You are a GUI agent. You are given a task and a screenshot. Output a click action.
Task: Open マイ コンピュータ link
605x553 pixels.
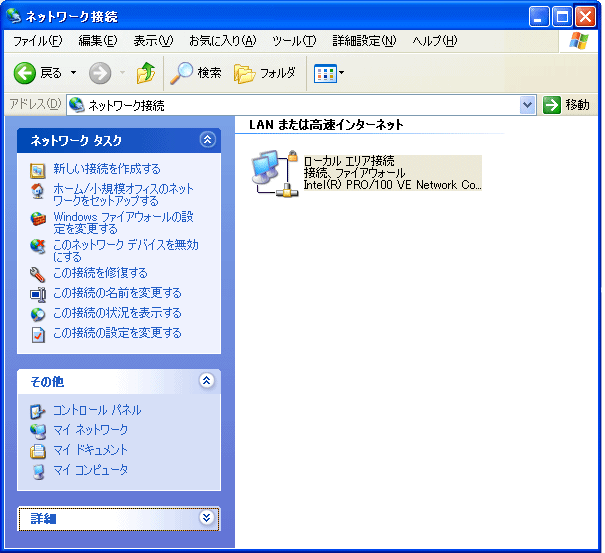point(90,470)
